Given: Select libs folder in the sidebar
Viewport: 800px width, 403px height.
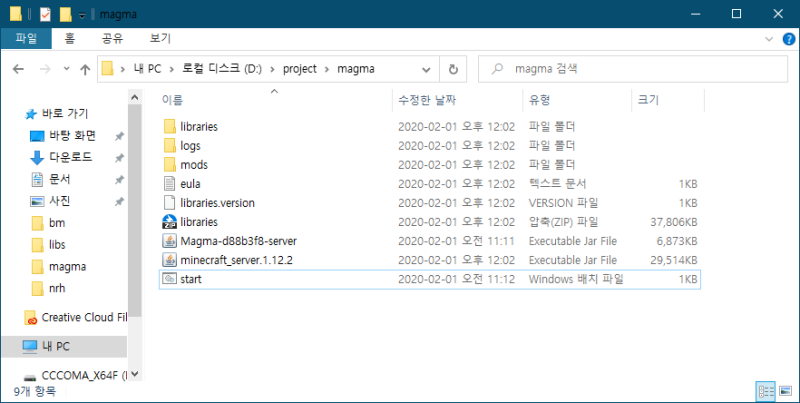Looking at the screenshot, I should coord(57,245).
